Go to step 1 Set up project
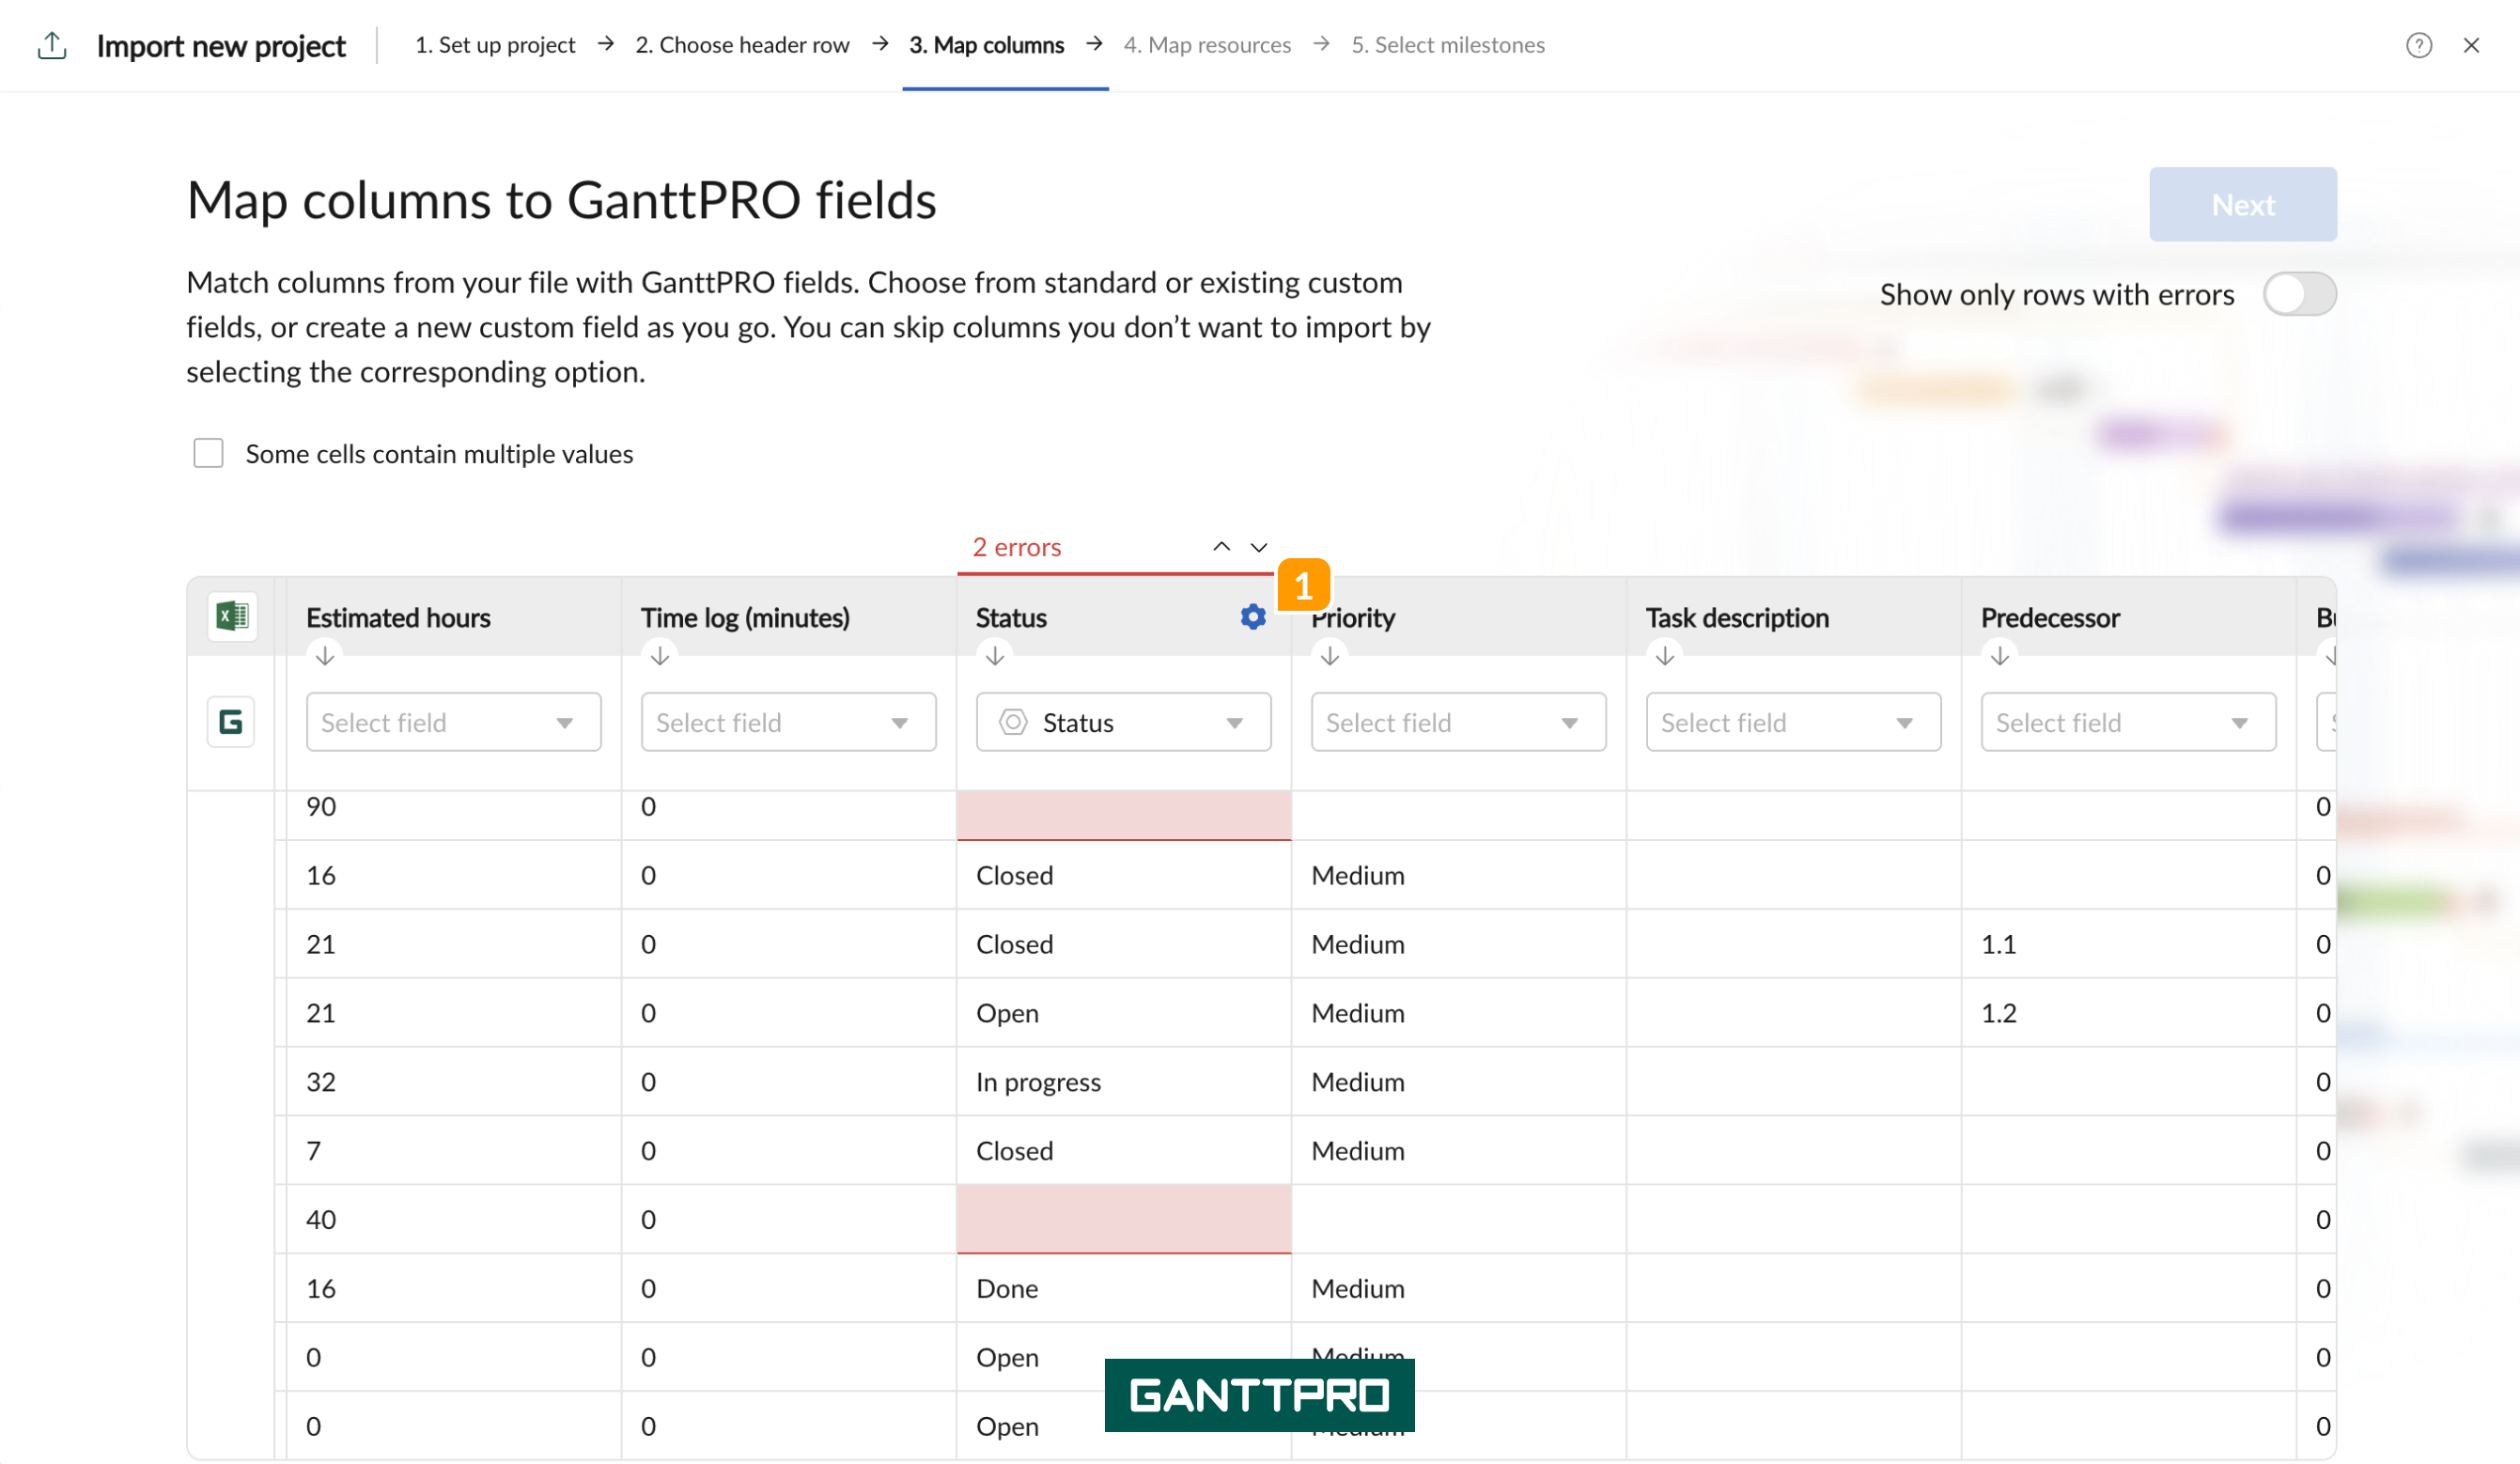The height and width of the screenshot is (1464, 2520). click(x=495, y=45)
